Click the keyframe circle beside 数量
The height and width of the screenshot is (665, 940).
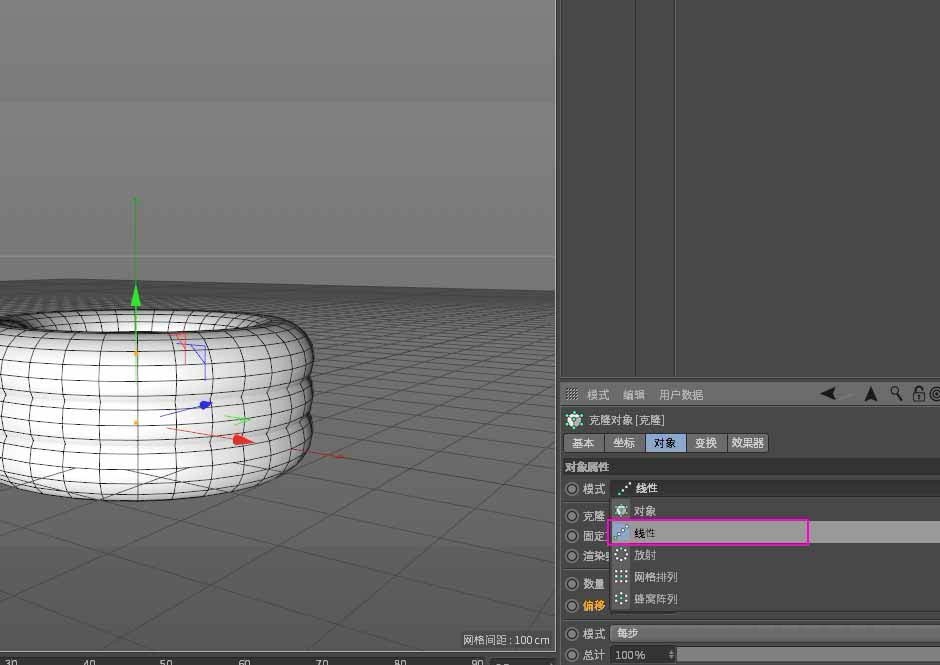point(571,583)
